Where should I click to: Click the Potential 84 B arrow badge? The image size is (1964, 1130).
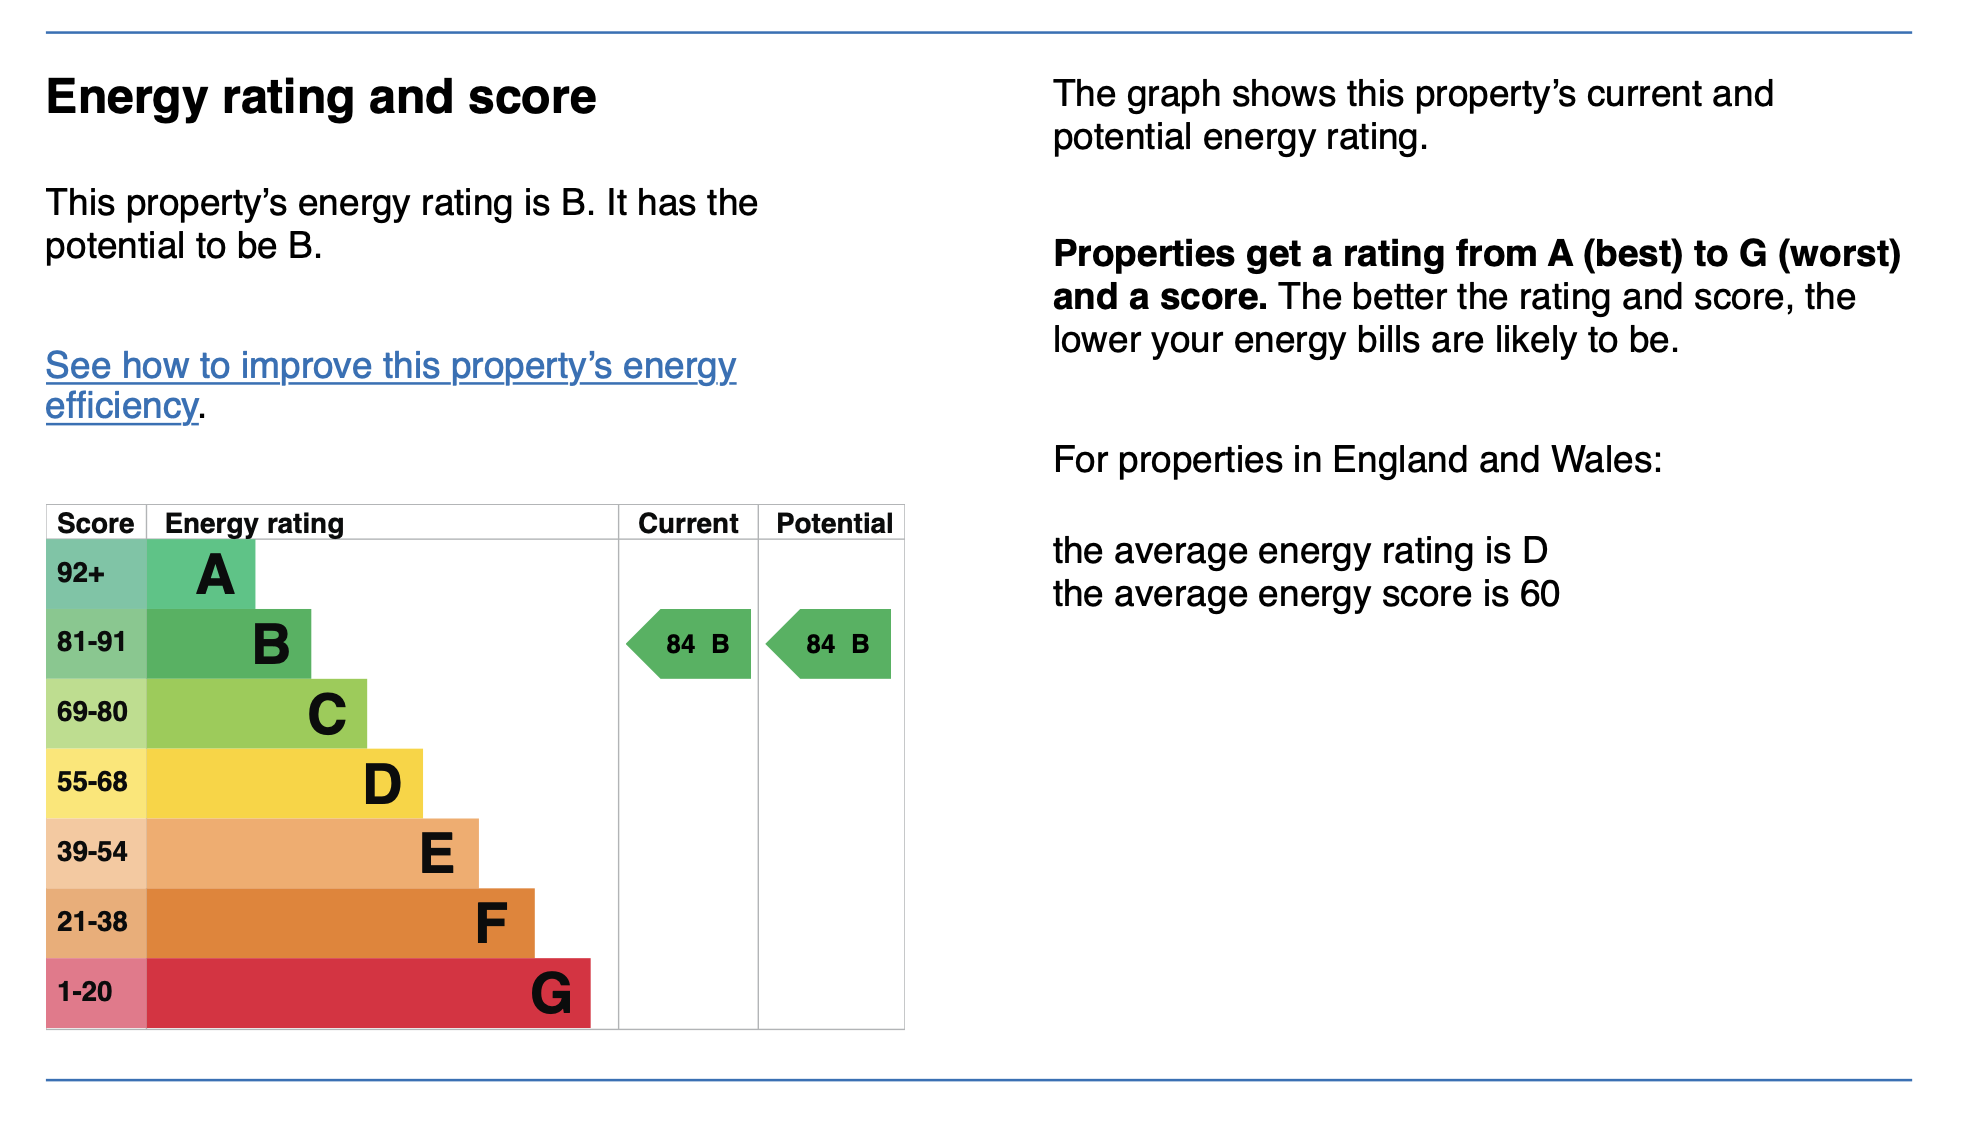[829, 644]
